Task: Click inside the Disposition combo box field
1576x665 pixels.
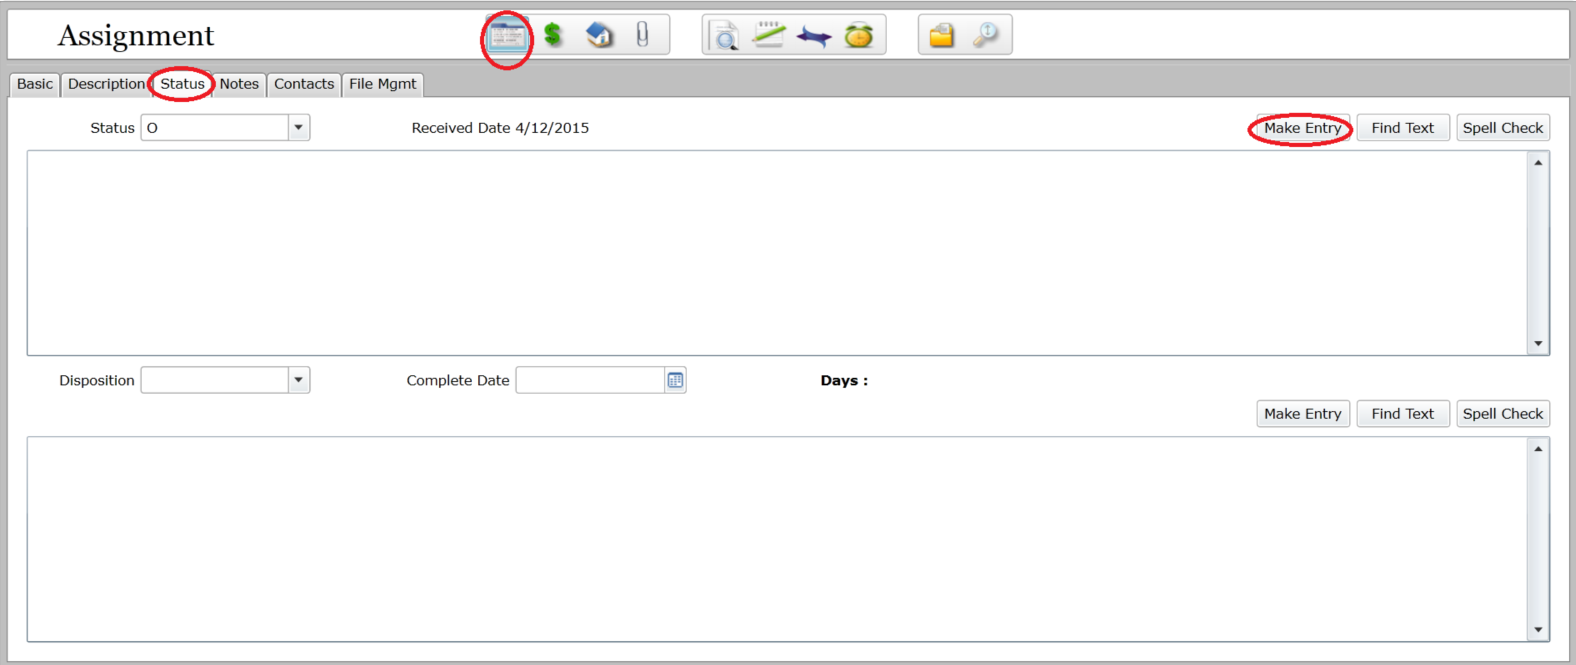Action: (x=215, y=380)
